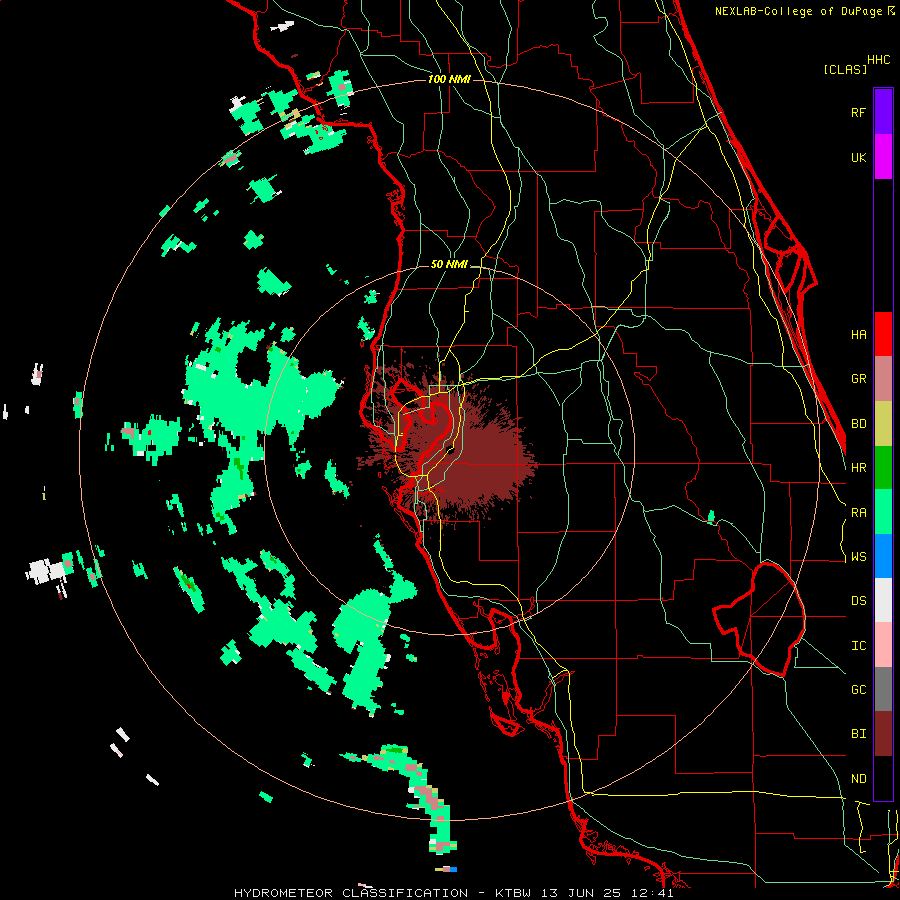Click the 100 NMI range ring label

point(449,79)
